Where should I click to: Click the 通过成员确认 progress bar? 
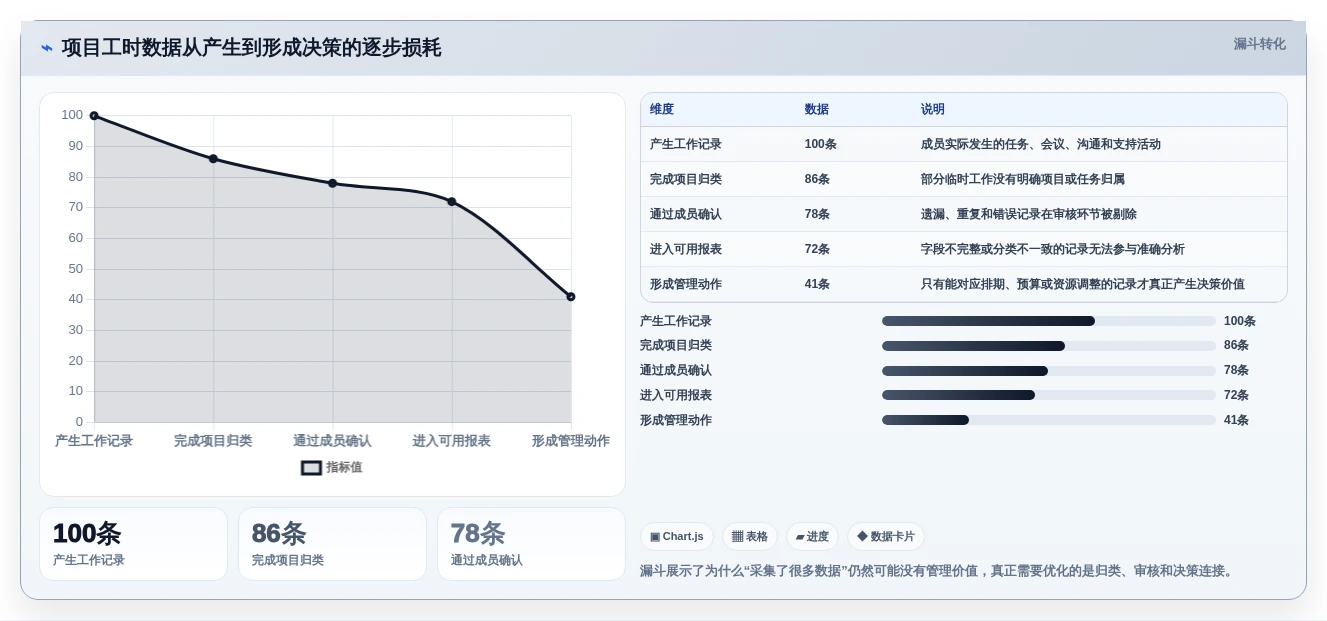pyautogui.click(x=1049, y=371)
